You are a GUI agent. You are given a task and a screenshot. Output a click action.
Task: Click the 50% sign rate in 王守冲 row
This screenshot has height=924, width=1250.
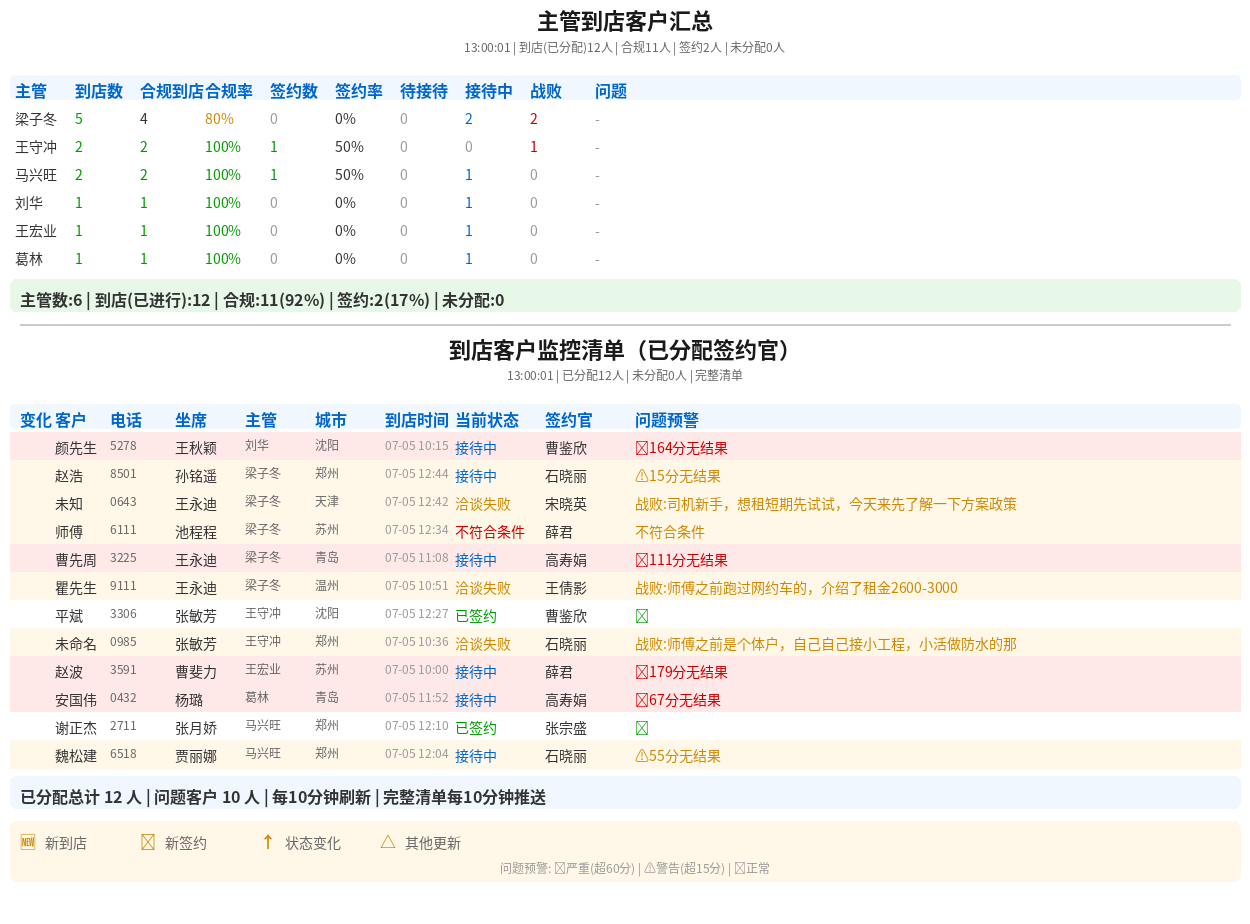(349, 147)
